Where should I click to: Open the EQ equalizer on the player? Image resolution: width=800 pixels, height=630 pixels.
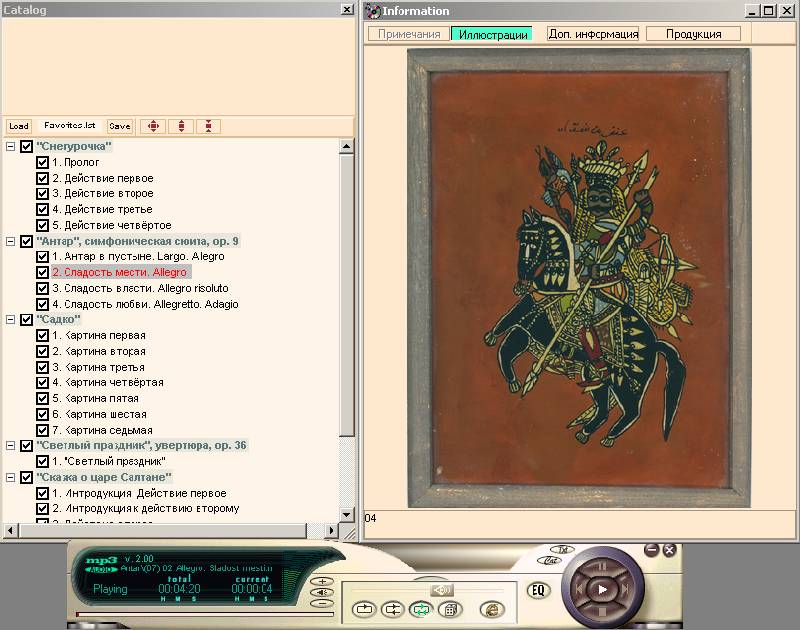click(538, 591)
